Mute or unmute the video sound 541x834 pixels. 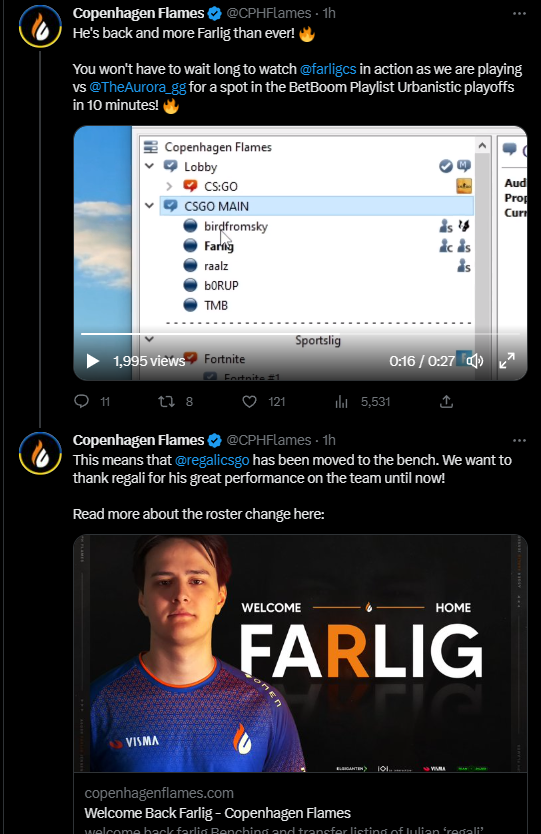point(475,361)
